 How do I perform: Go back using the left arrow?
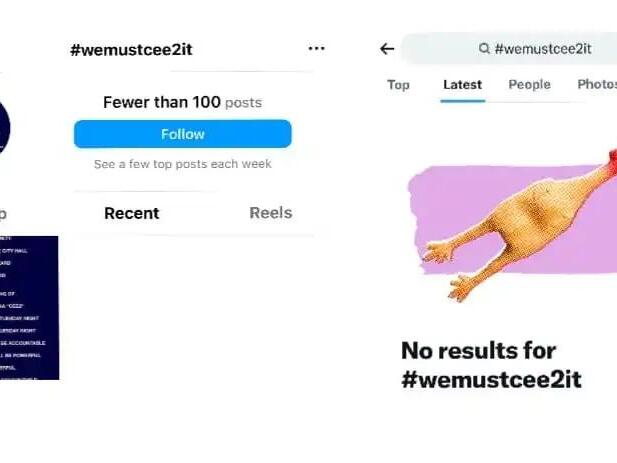coord(387,49)
